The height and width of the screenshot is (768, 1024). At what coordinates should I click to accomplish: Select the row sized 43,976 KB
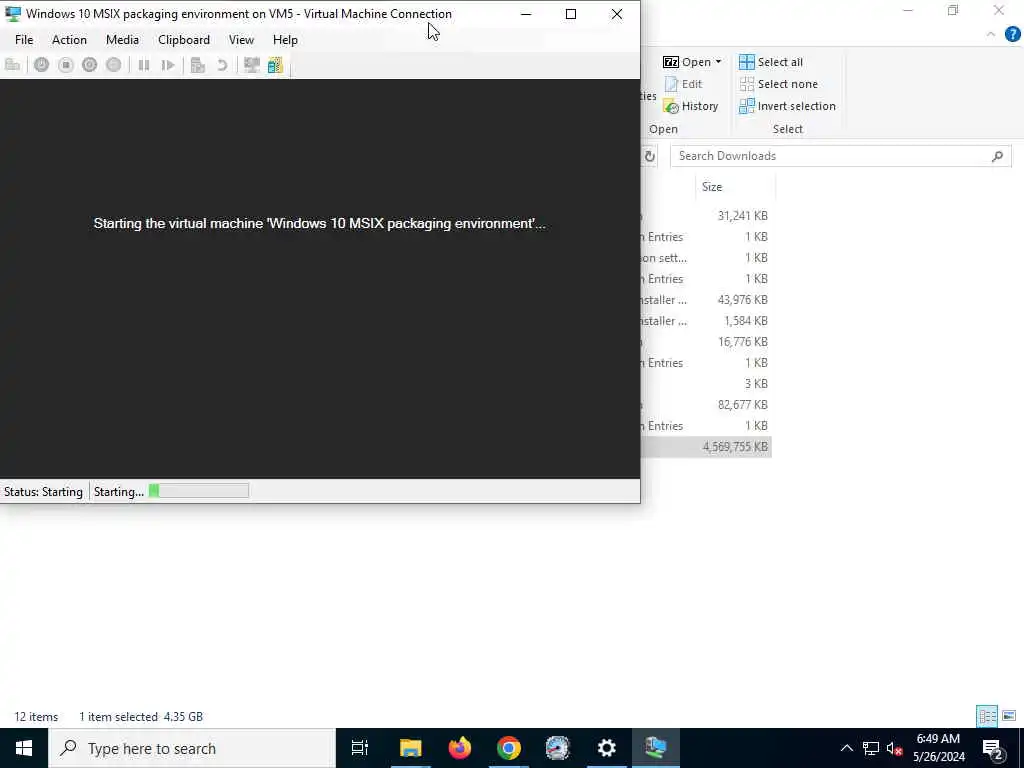point(705,300)
